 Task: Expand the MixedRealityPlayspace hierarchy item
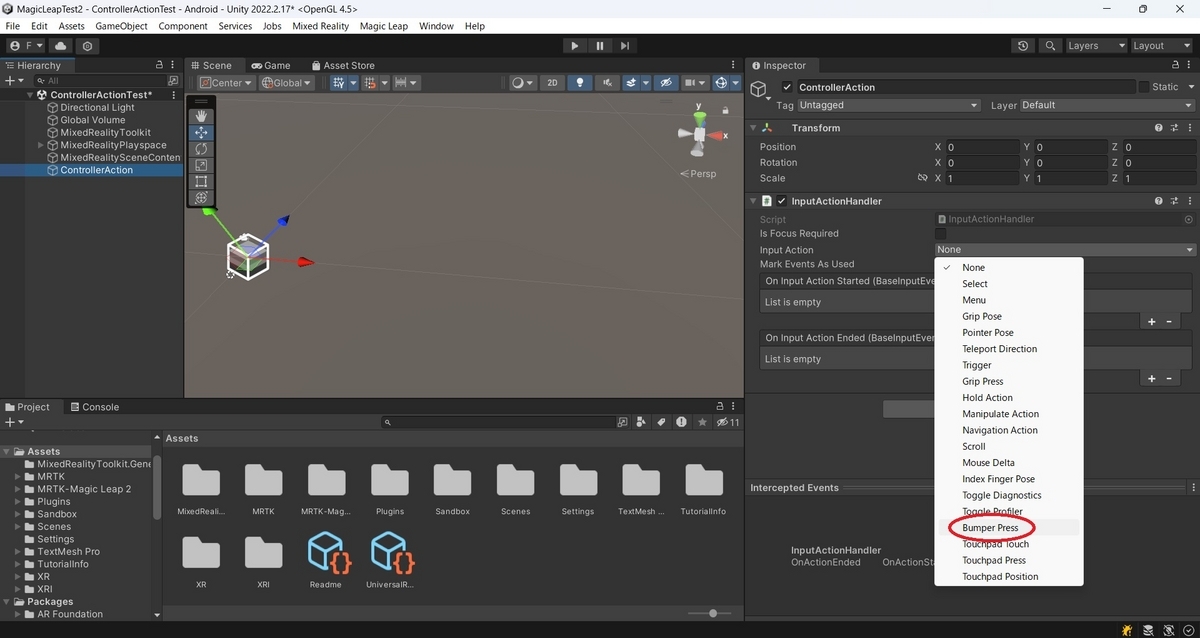point(41,145)
